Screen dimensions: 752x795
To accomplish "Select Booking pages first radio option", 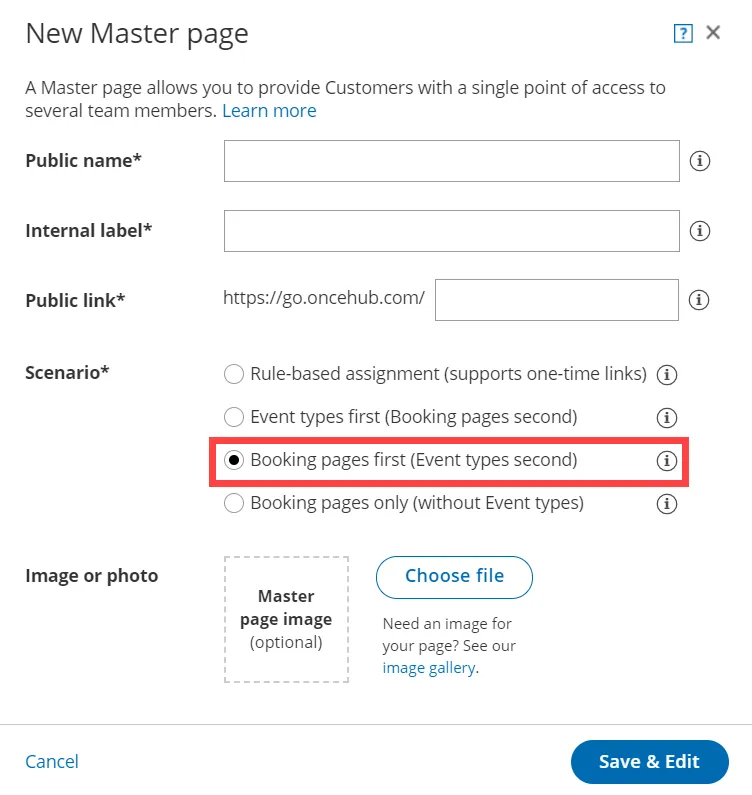I will click(234, 460).
